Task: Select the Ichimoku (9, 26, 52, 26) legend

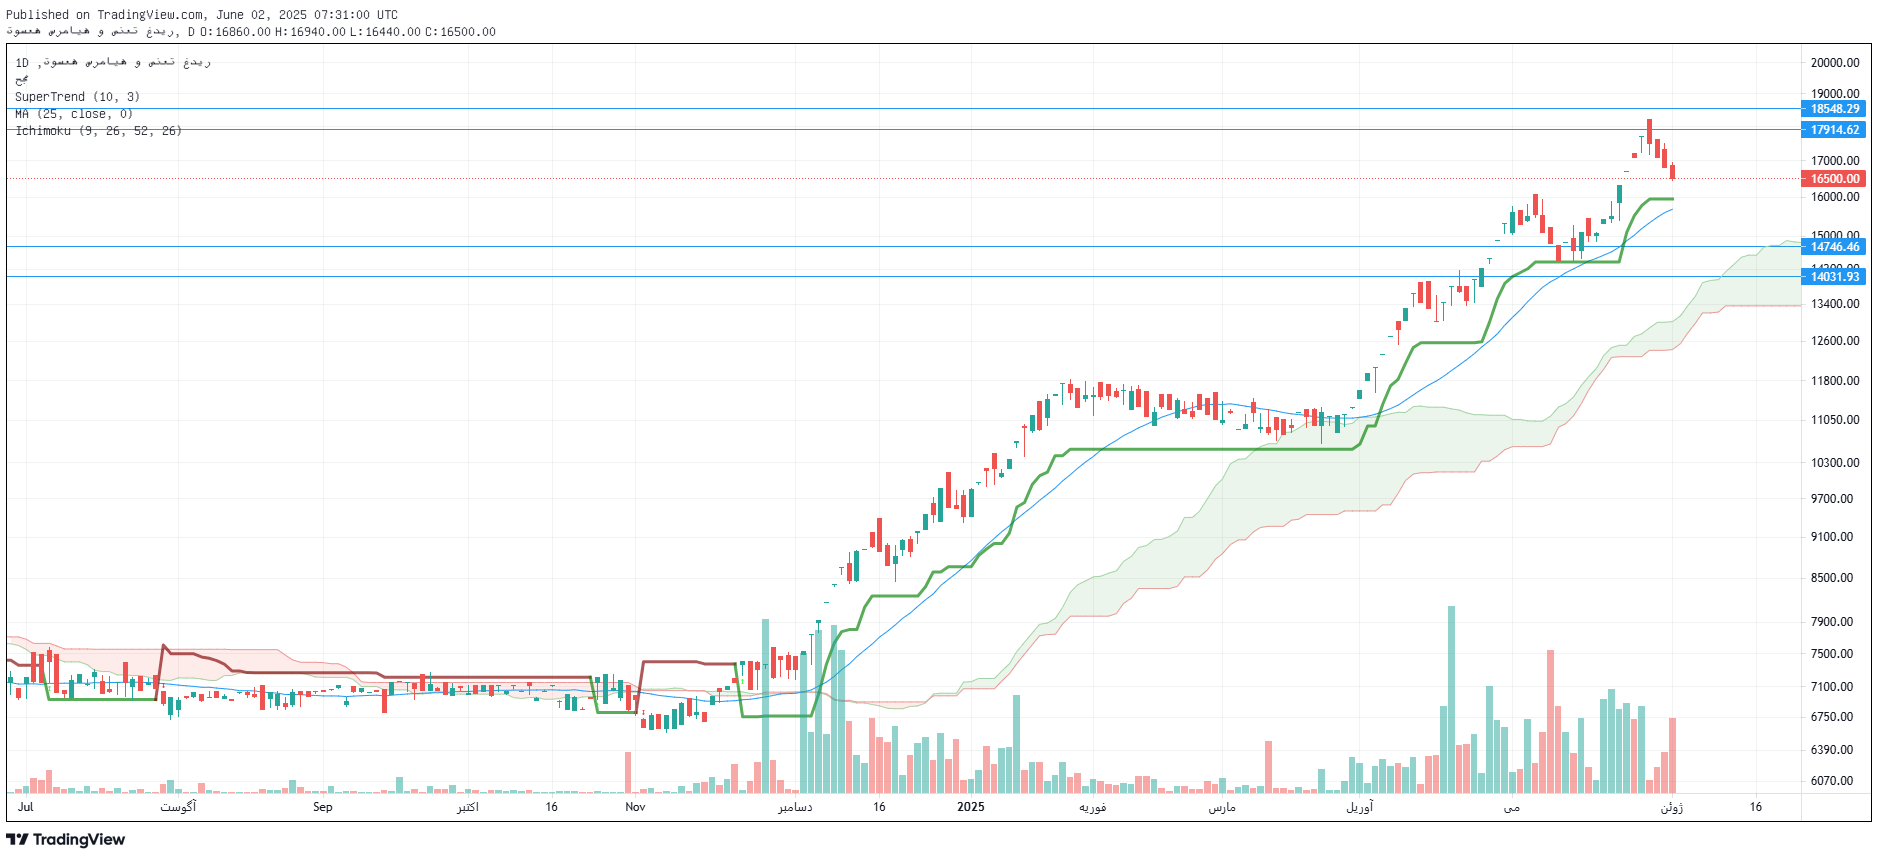Action: 99,131
